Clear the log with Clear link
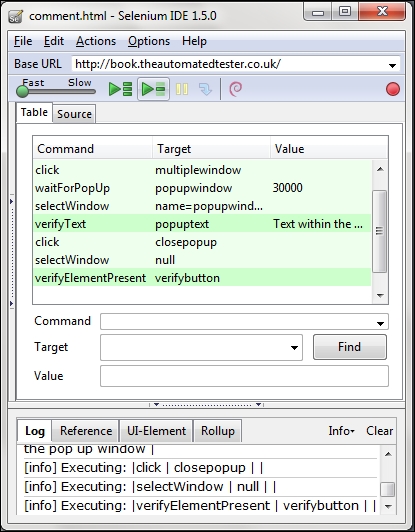415x532 pixels. (x=379, y=431)
